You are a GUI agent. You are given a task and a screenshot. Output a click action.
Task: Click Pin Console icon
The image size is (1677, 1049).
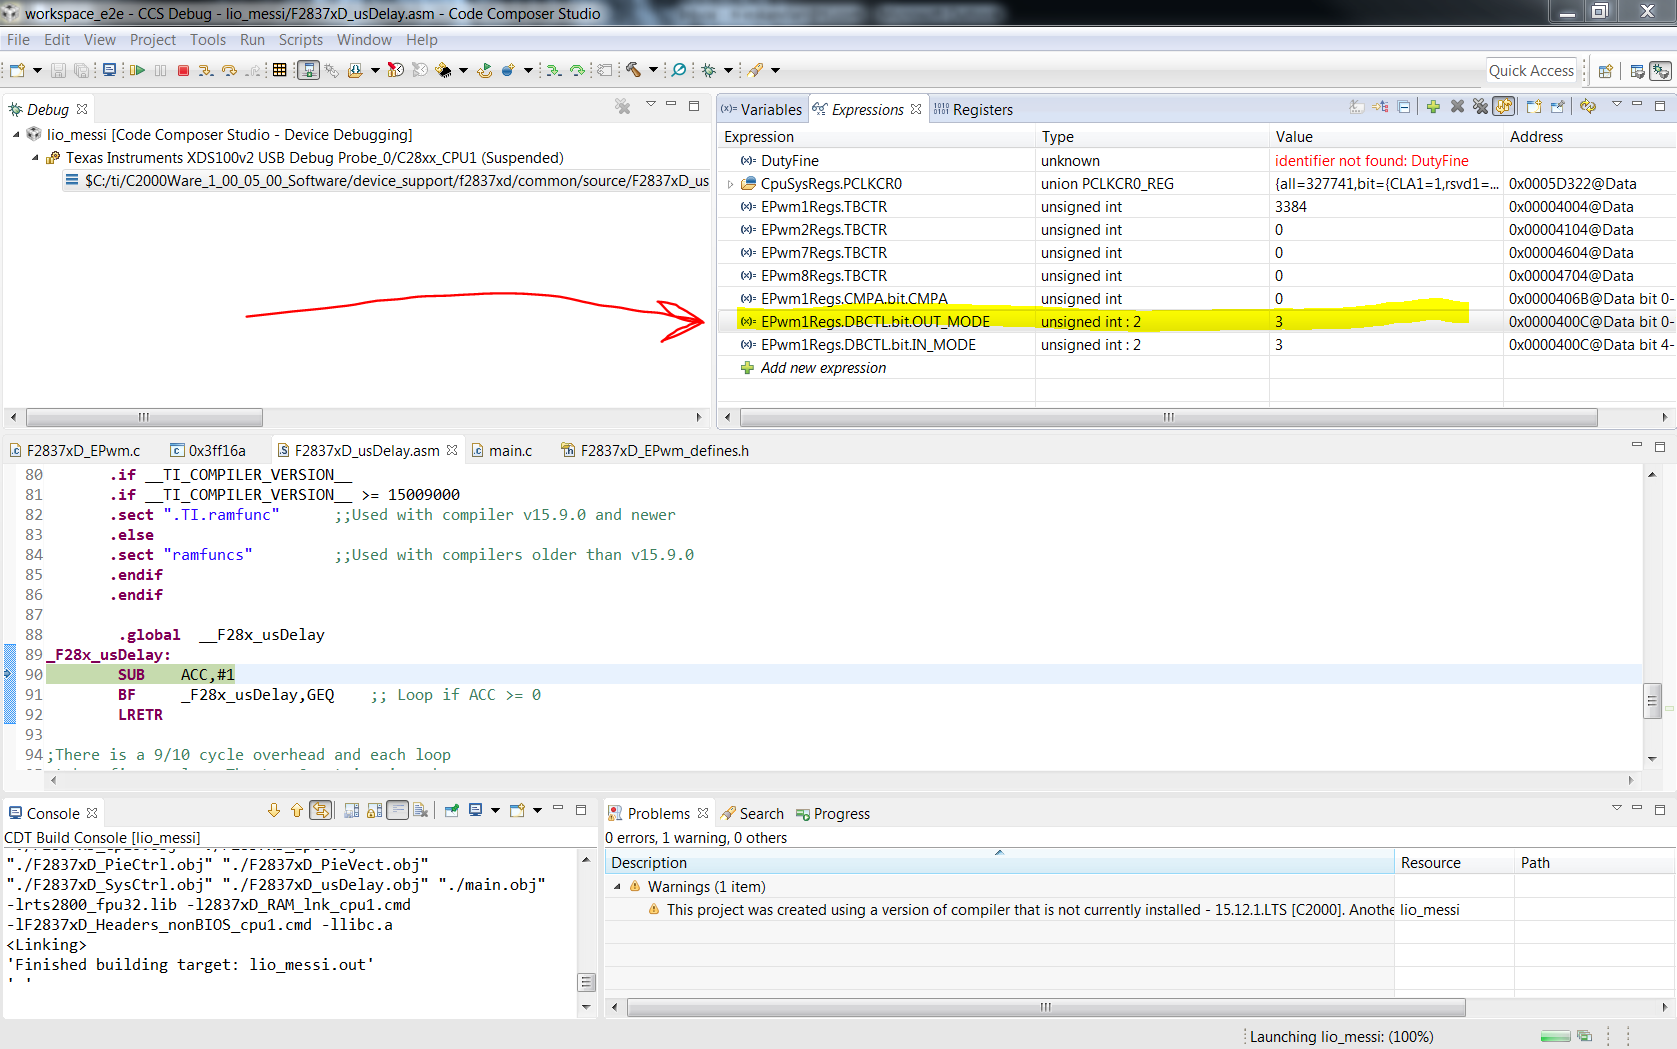click(452, 810)
